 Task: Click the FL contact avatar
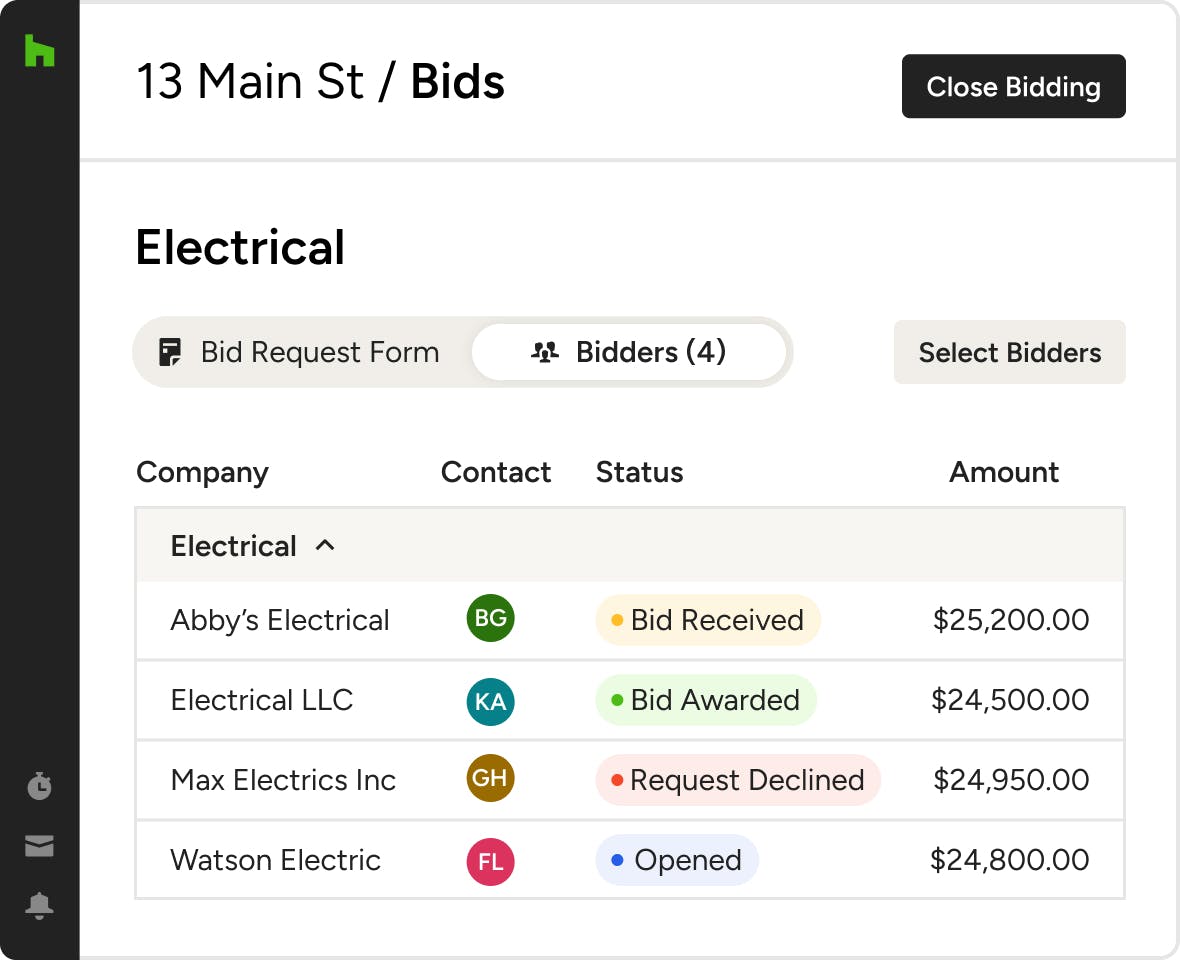[x=490, y=860]
